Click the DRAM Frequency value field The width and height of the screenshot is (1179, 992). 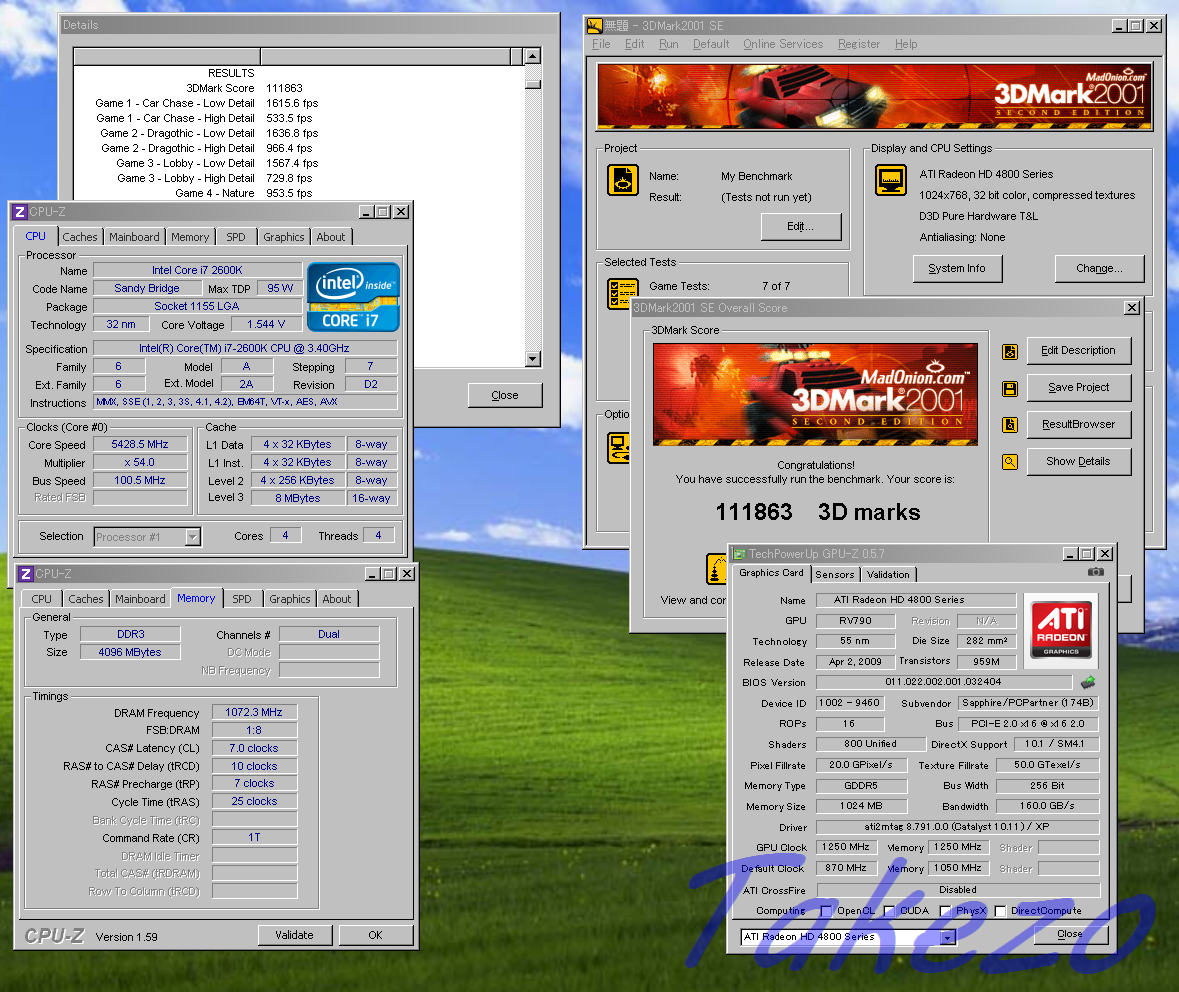[x=254, y=712]
